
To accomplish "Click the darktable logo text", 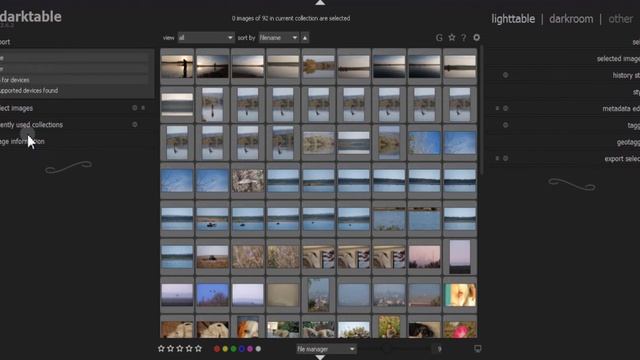I will 31,17.
